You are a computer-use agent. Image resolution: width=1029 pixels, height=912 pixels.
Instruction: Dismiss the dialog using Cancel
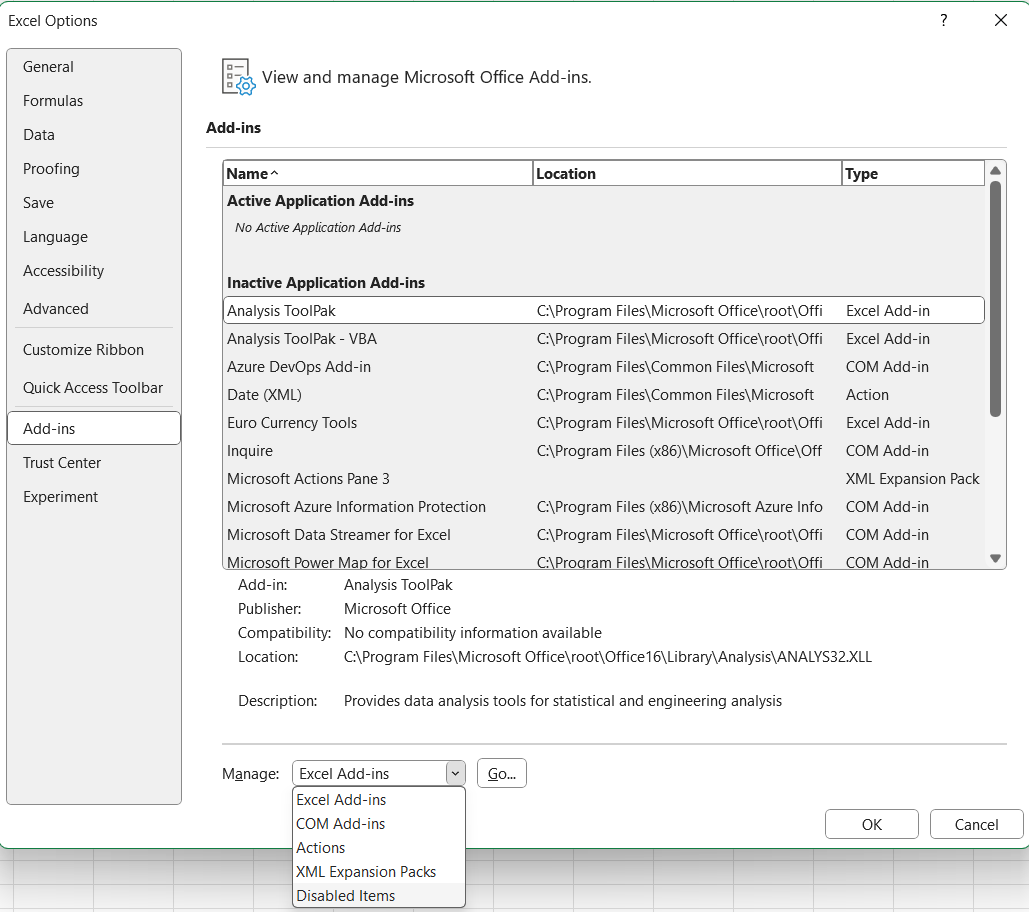[x=975, y=823]
